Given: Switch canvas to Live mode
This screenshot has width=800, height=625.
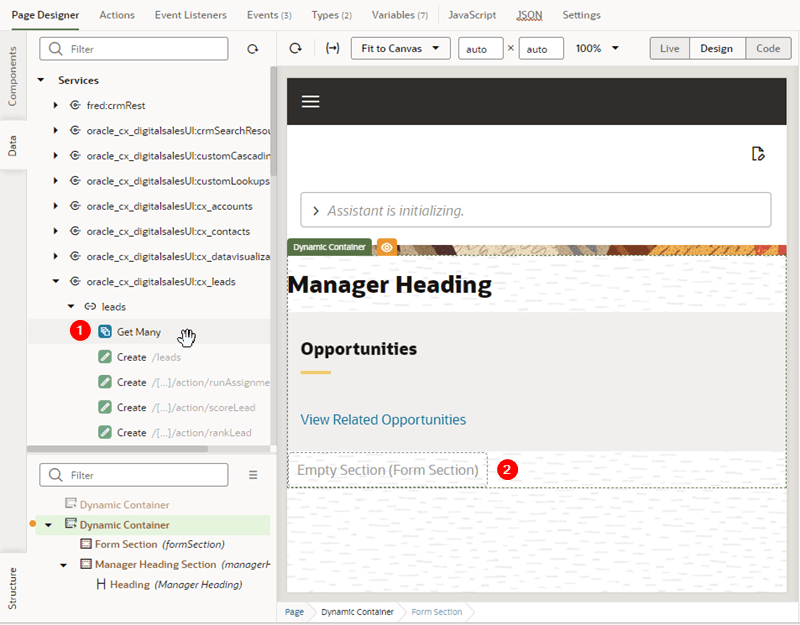Looking at the screenshot, I should pyautogui.click(x=669, y=48).
